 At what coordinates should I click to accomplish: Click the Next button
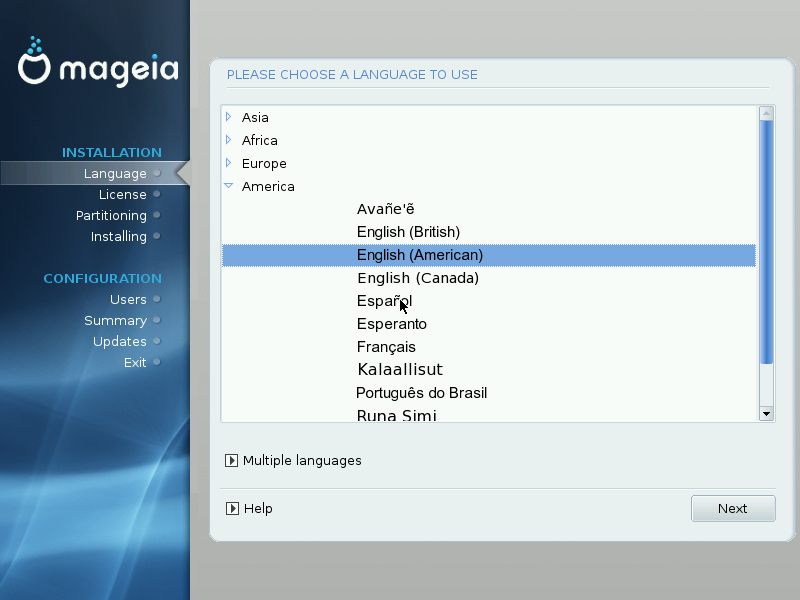[x=733, y=508]
